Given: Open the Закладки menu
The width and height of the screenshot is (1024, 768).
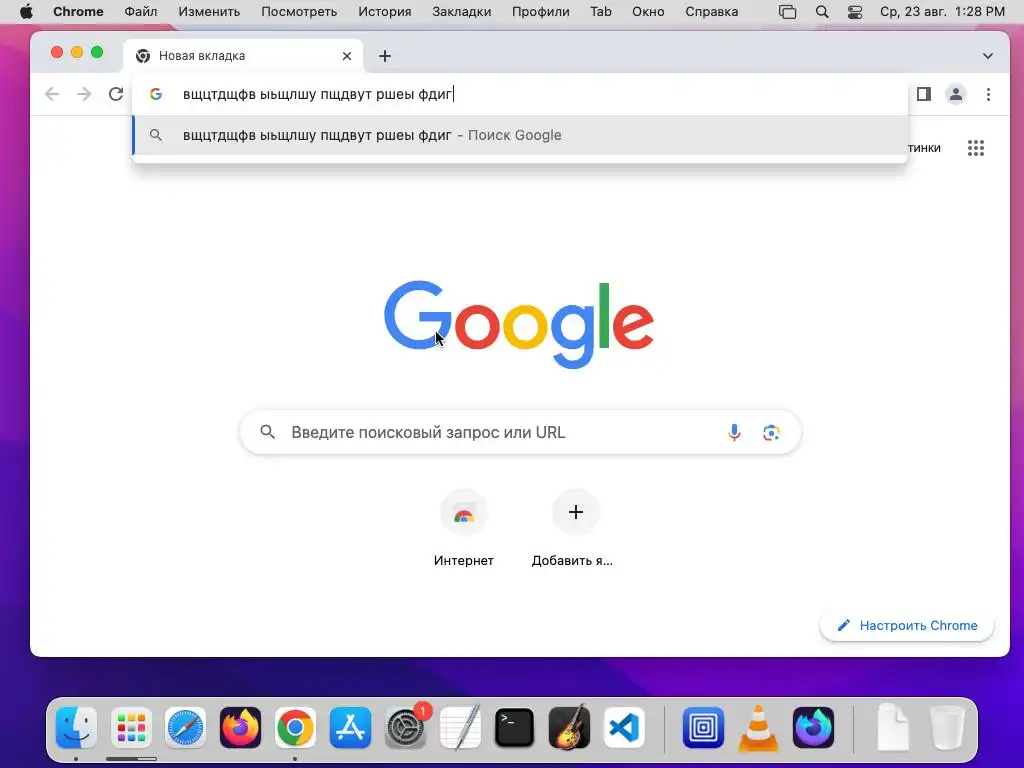Looking at the screenshot, I should (462, 12).
